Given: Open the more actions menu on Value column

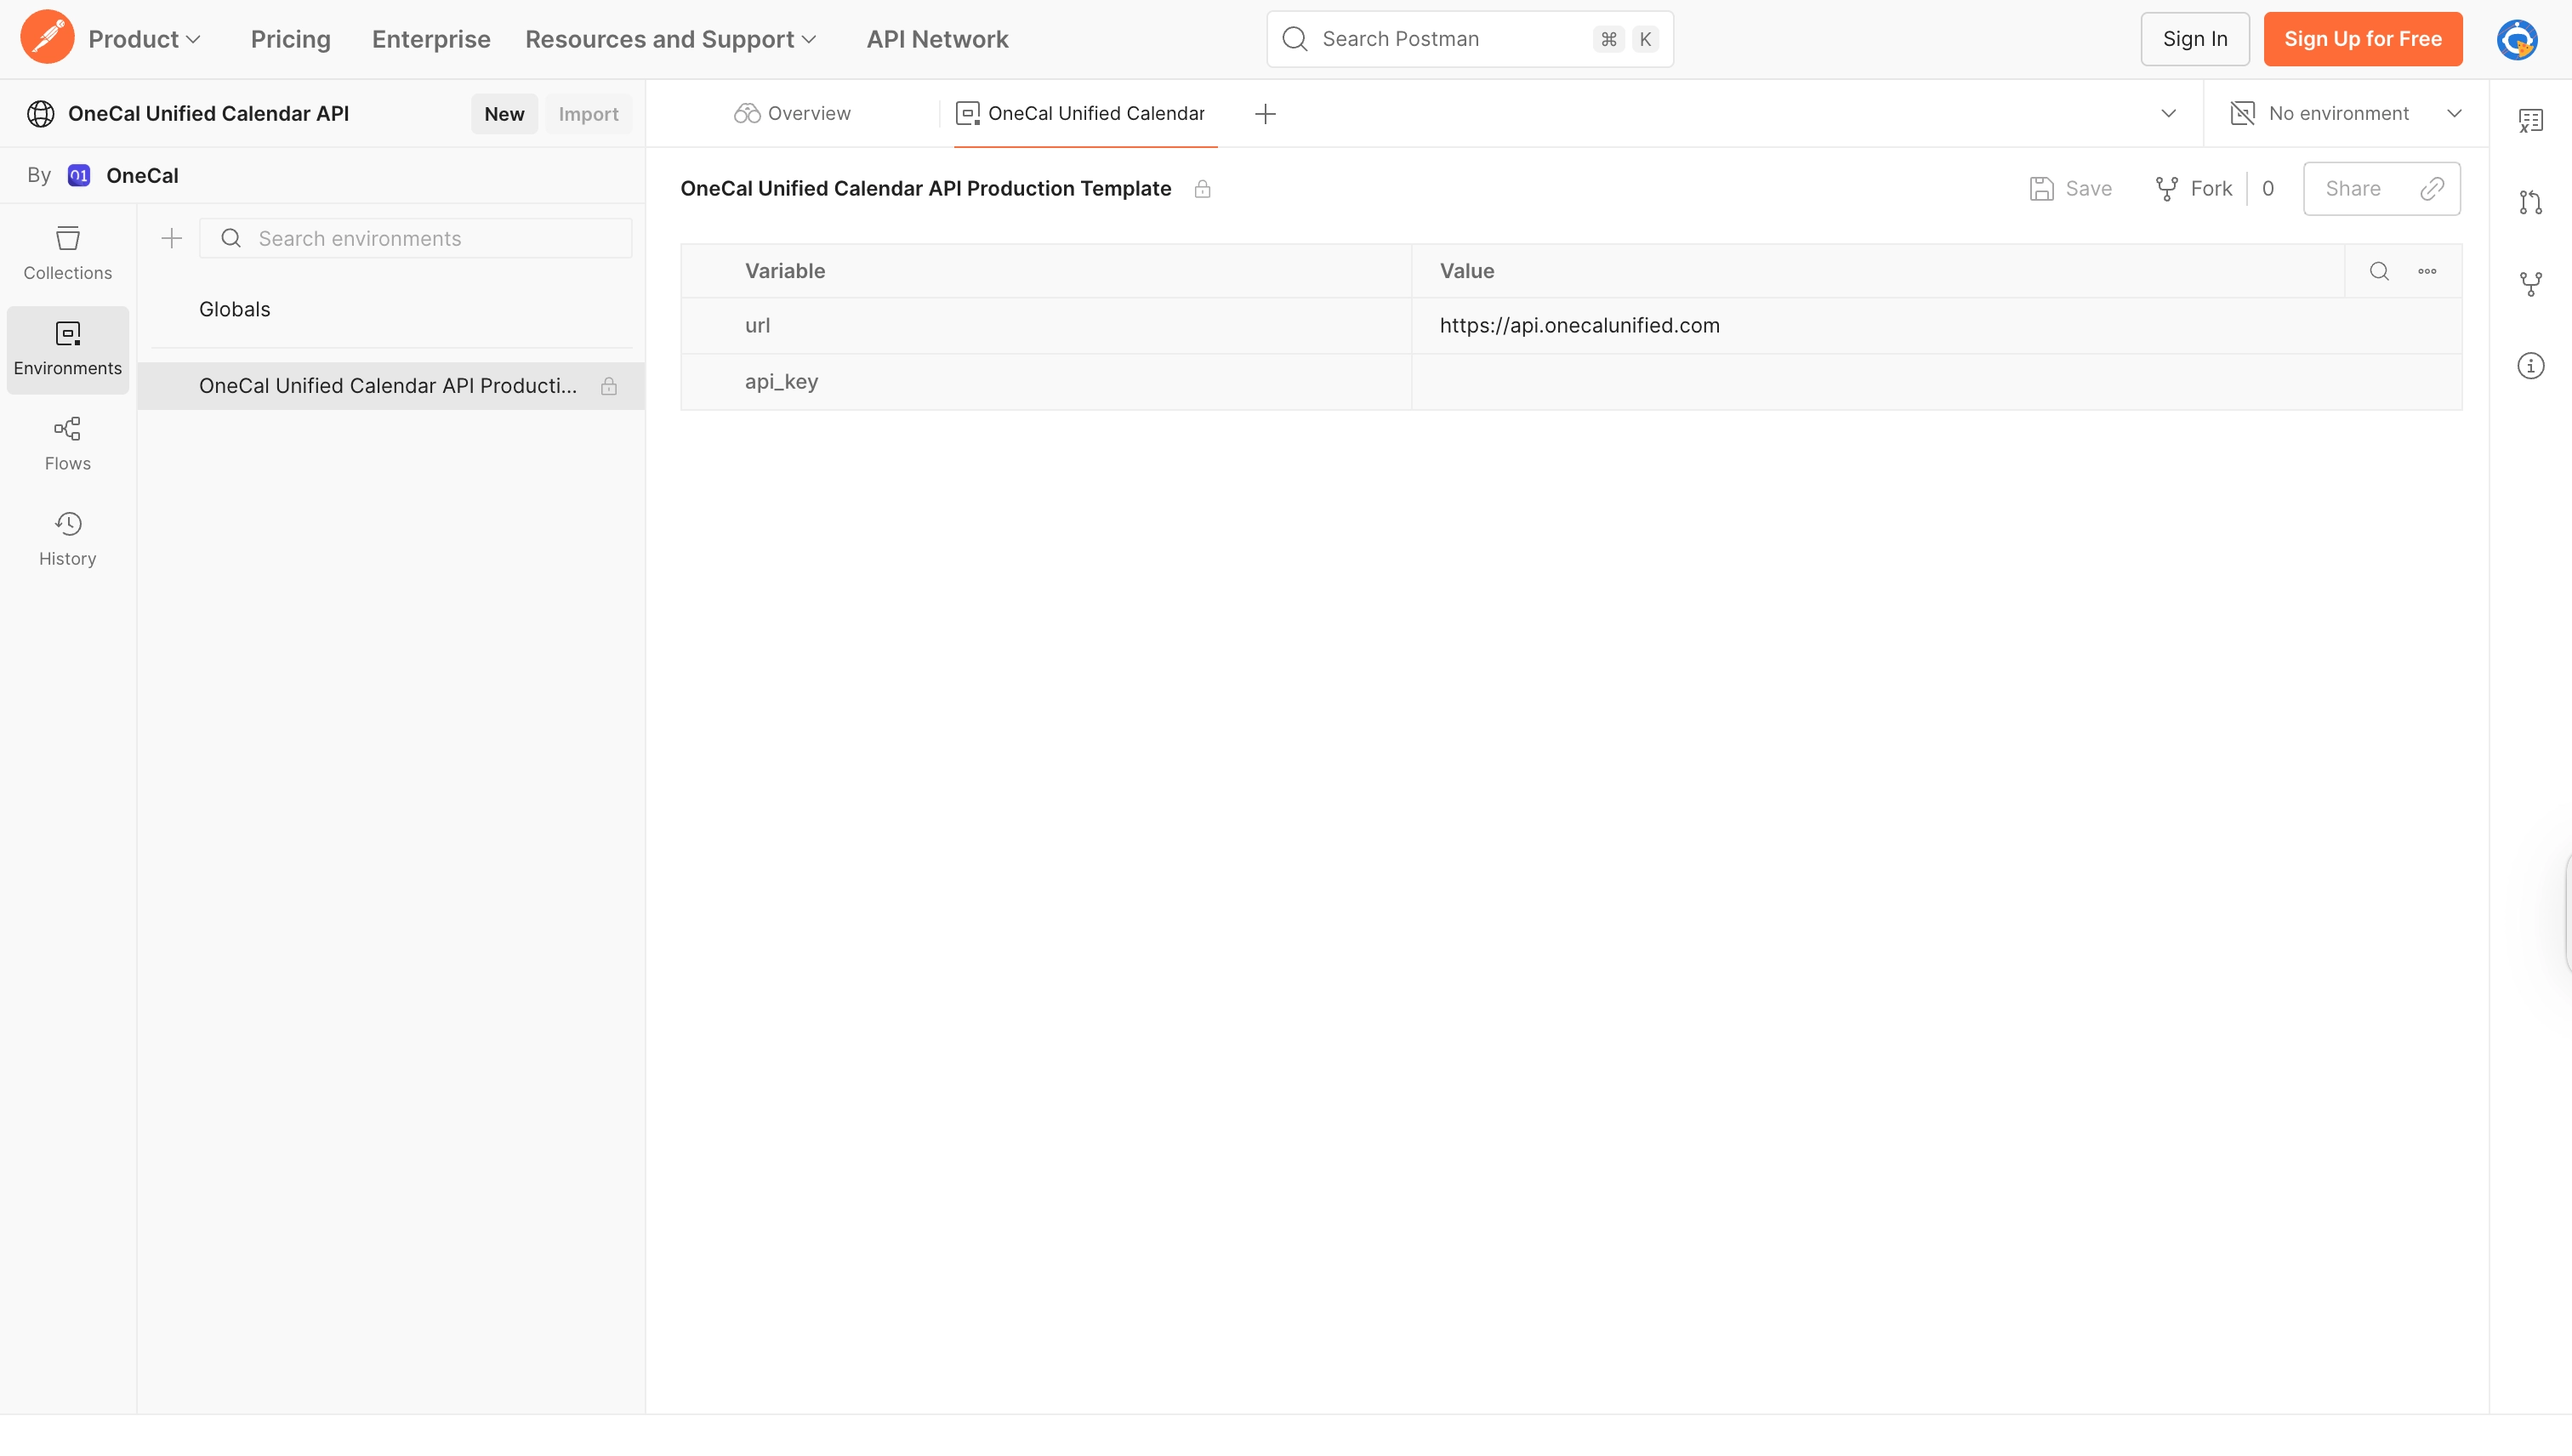Looking at the screenshot, I should (x=2428, y=271).
